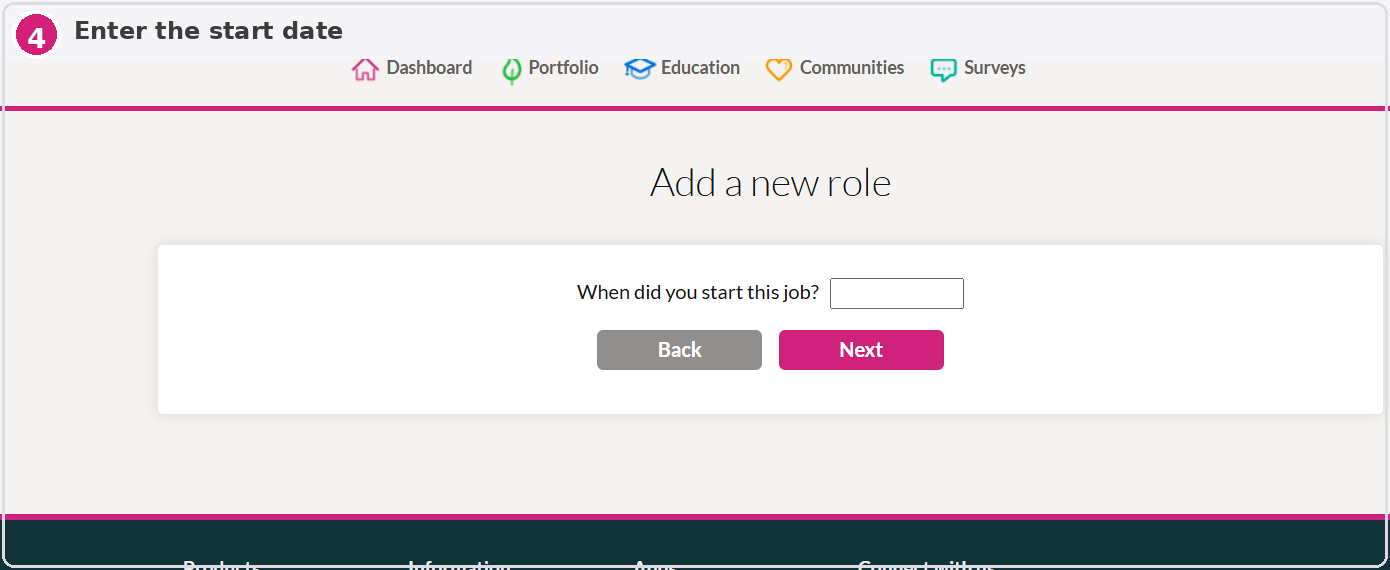Open the Dashboard menu item
The image size is (1390, 570).
tap(429, 68)
